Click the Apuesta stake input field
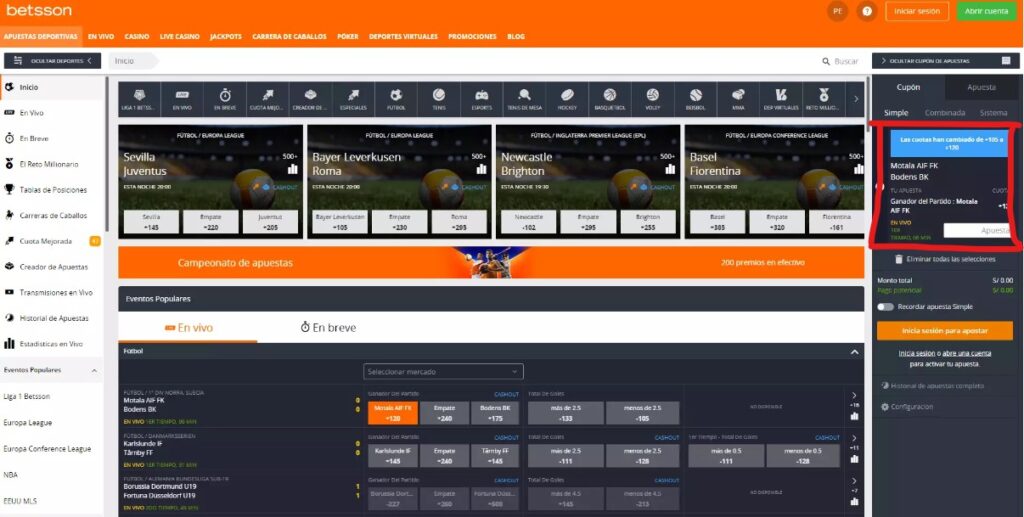The image size is (1024, 517). (x=978, y=230)
